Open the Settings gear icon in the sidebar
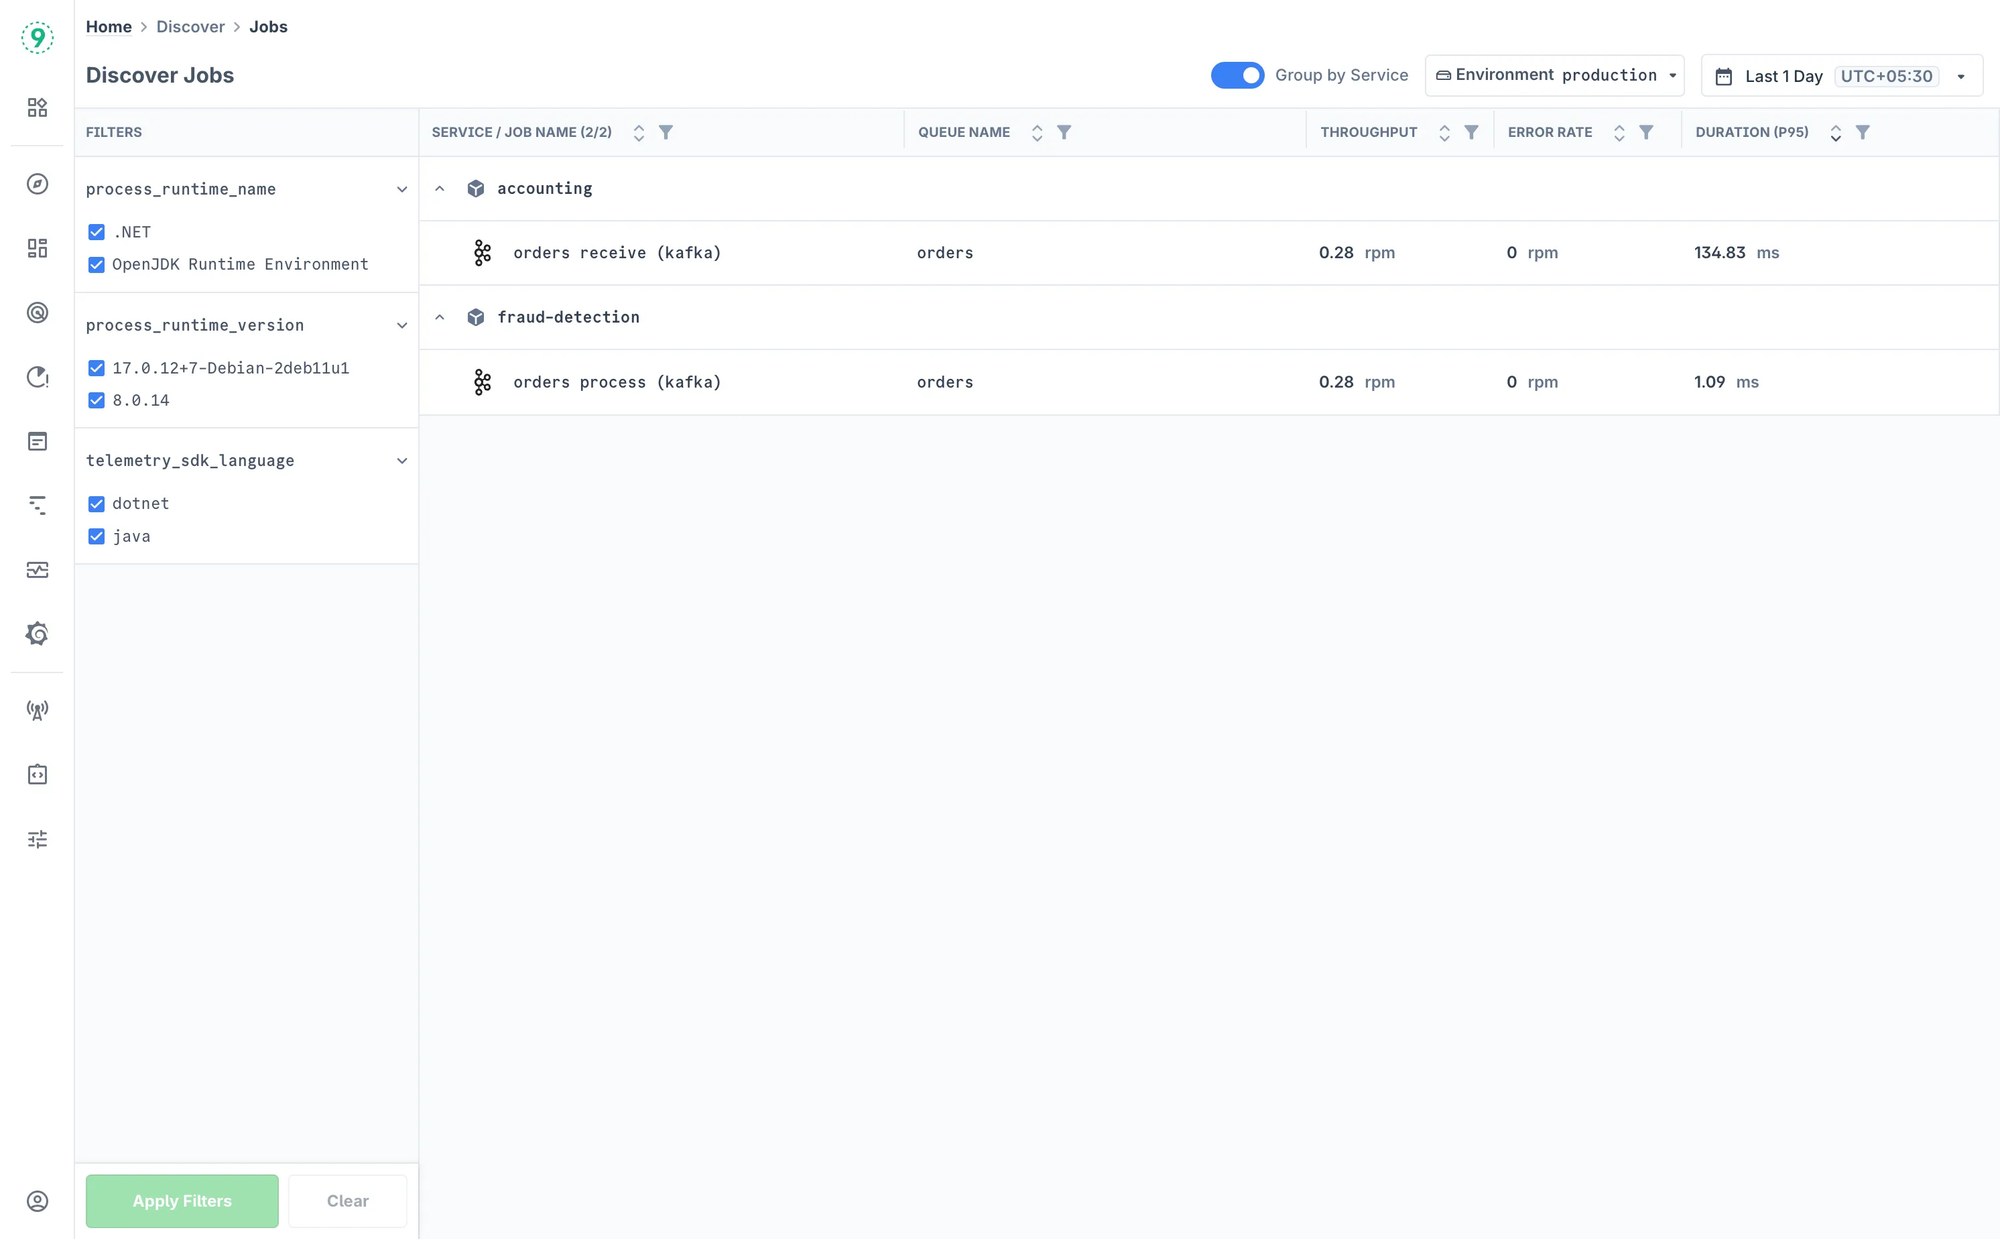The image size is (2000, 1239). click(37, 633)
